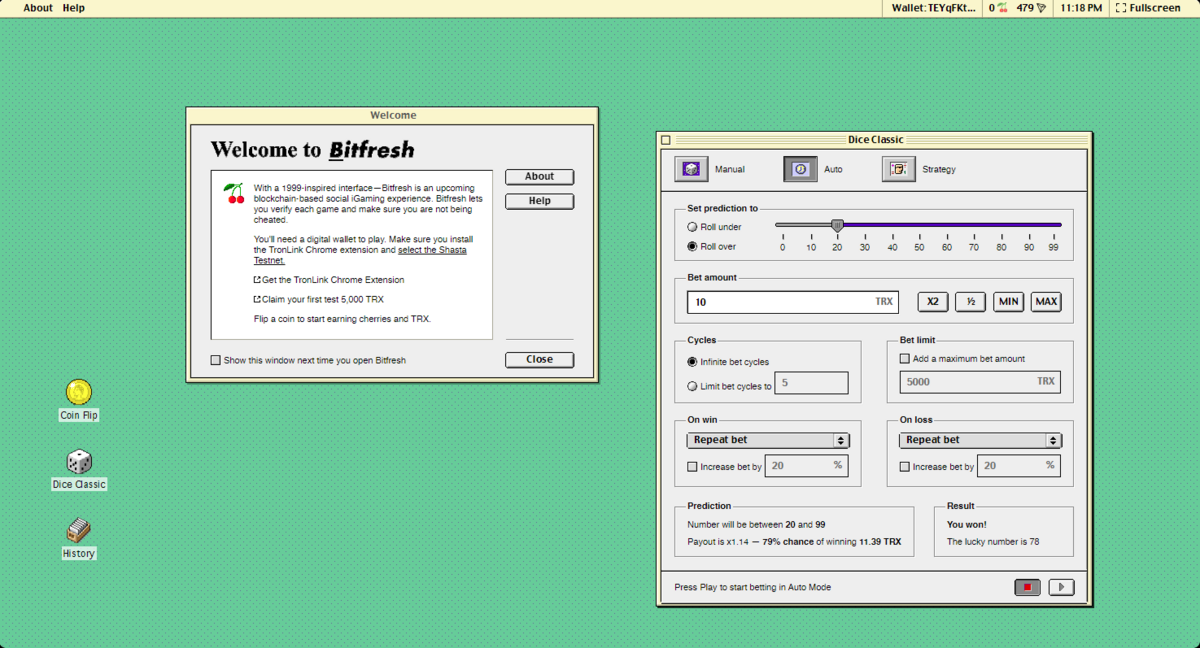
Task: Click the On loss increase percent field
Action: click(1019, 466)
